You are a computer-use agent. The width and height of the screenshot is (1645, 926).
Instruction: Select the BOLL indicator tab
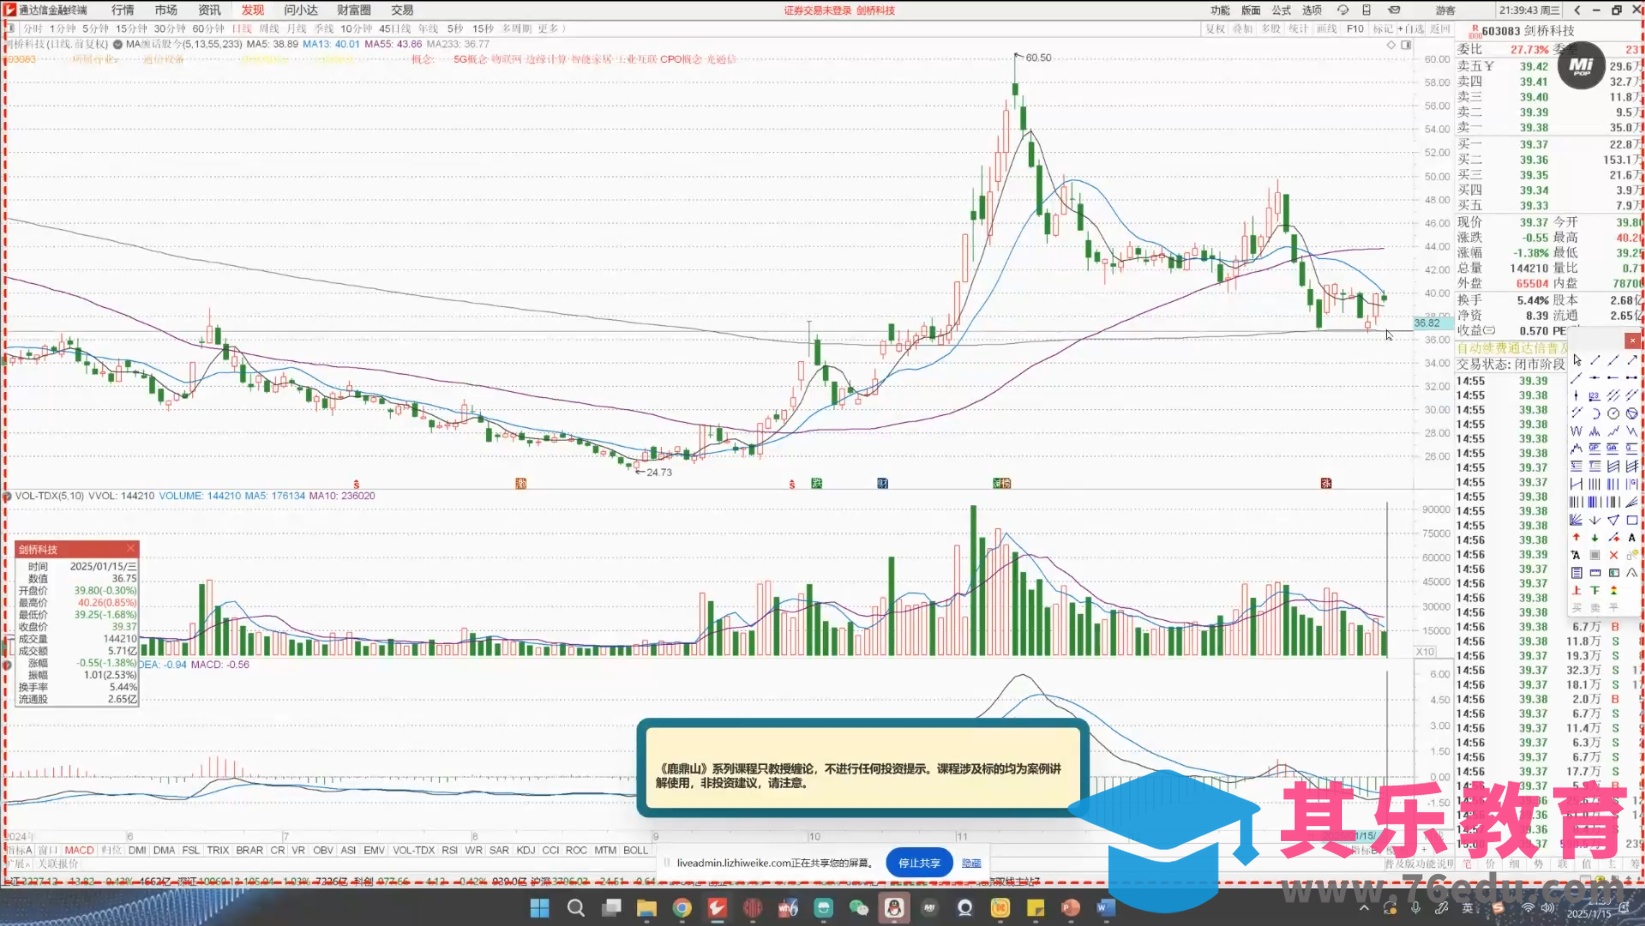click(x=635, y=850)
